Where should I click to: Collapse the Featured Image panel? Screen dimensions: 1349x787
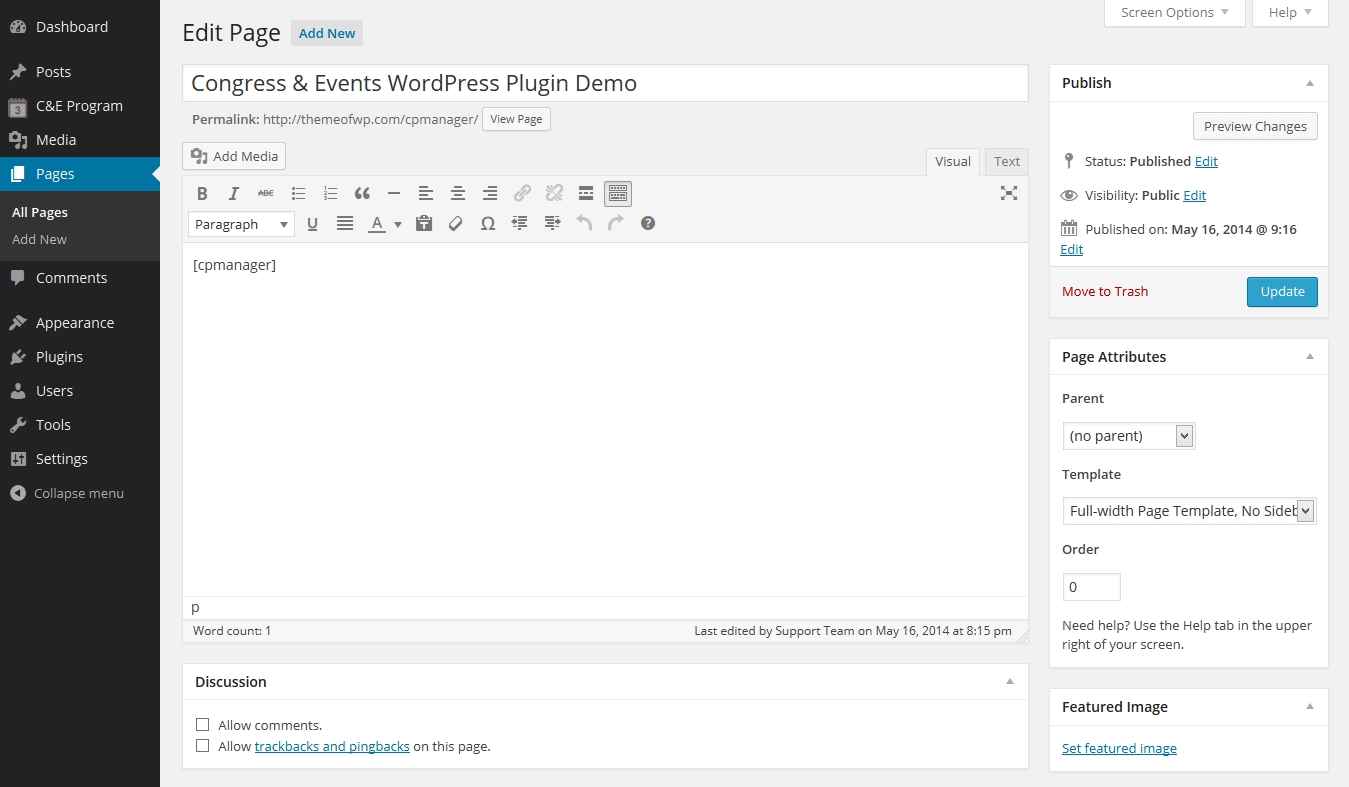pos(1310,706)
